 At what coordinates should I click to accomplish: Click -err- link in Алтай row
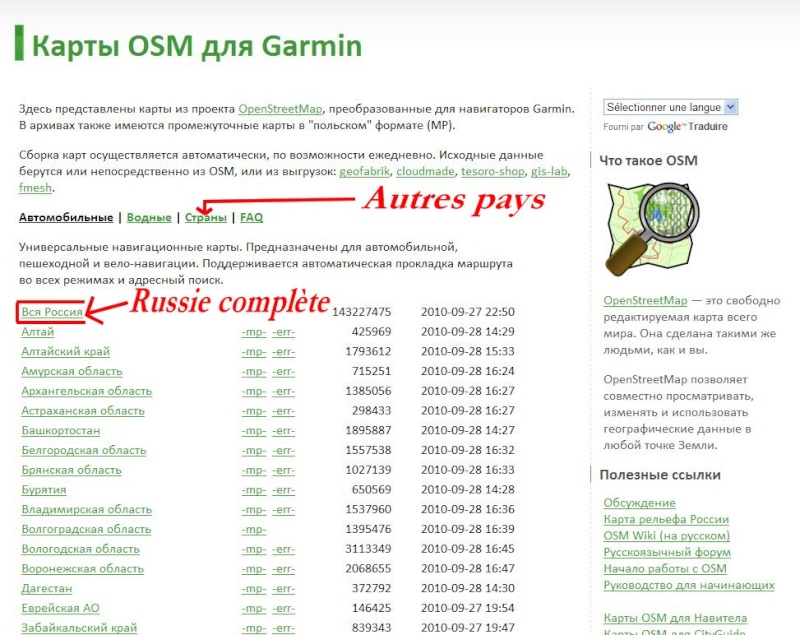click(x=283, y=333)
